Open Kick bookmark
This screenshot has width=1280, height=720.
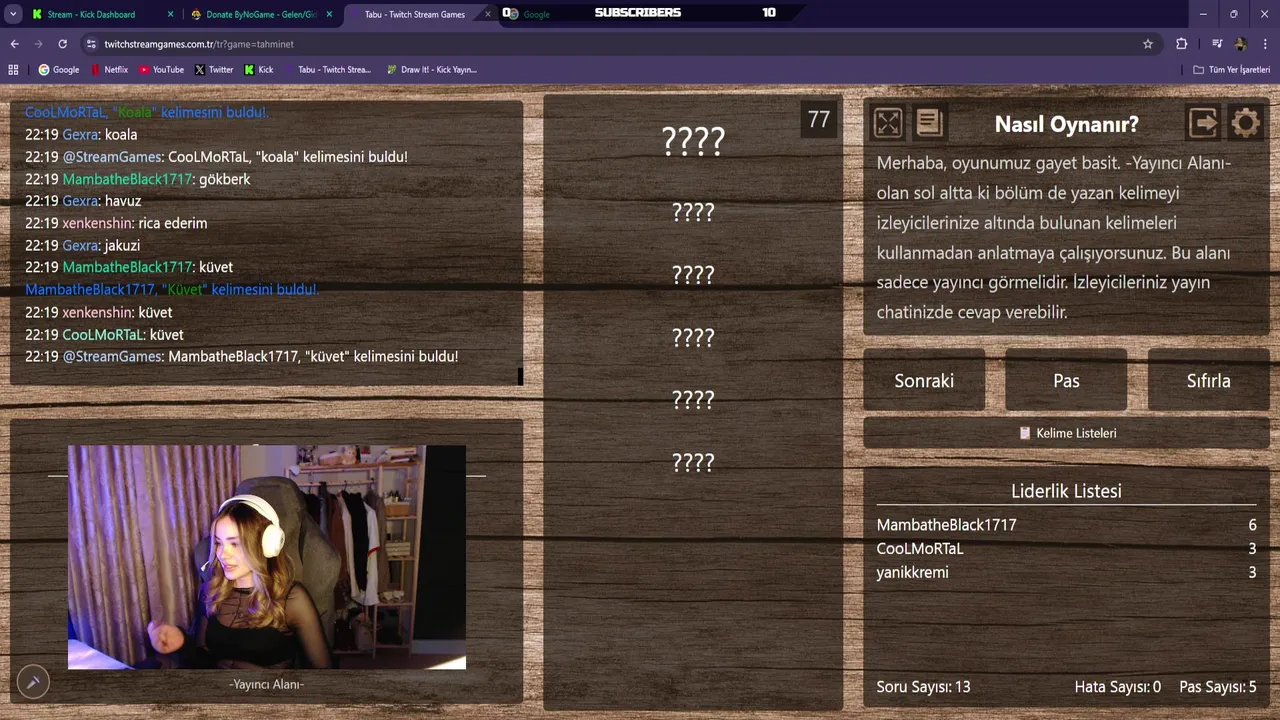click(258, 70)
